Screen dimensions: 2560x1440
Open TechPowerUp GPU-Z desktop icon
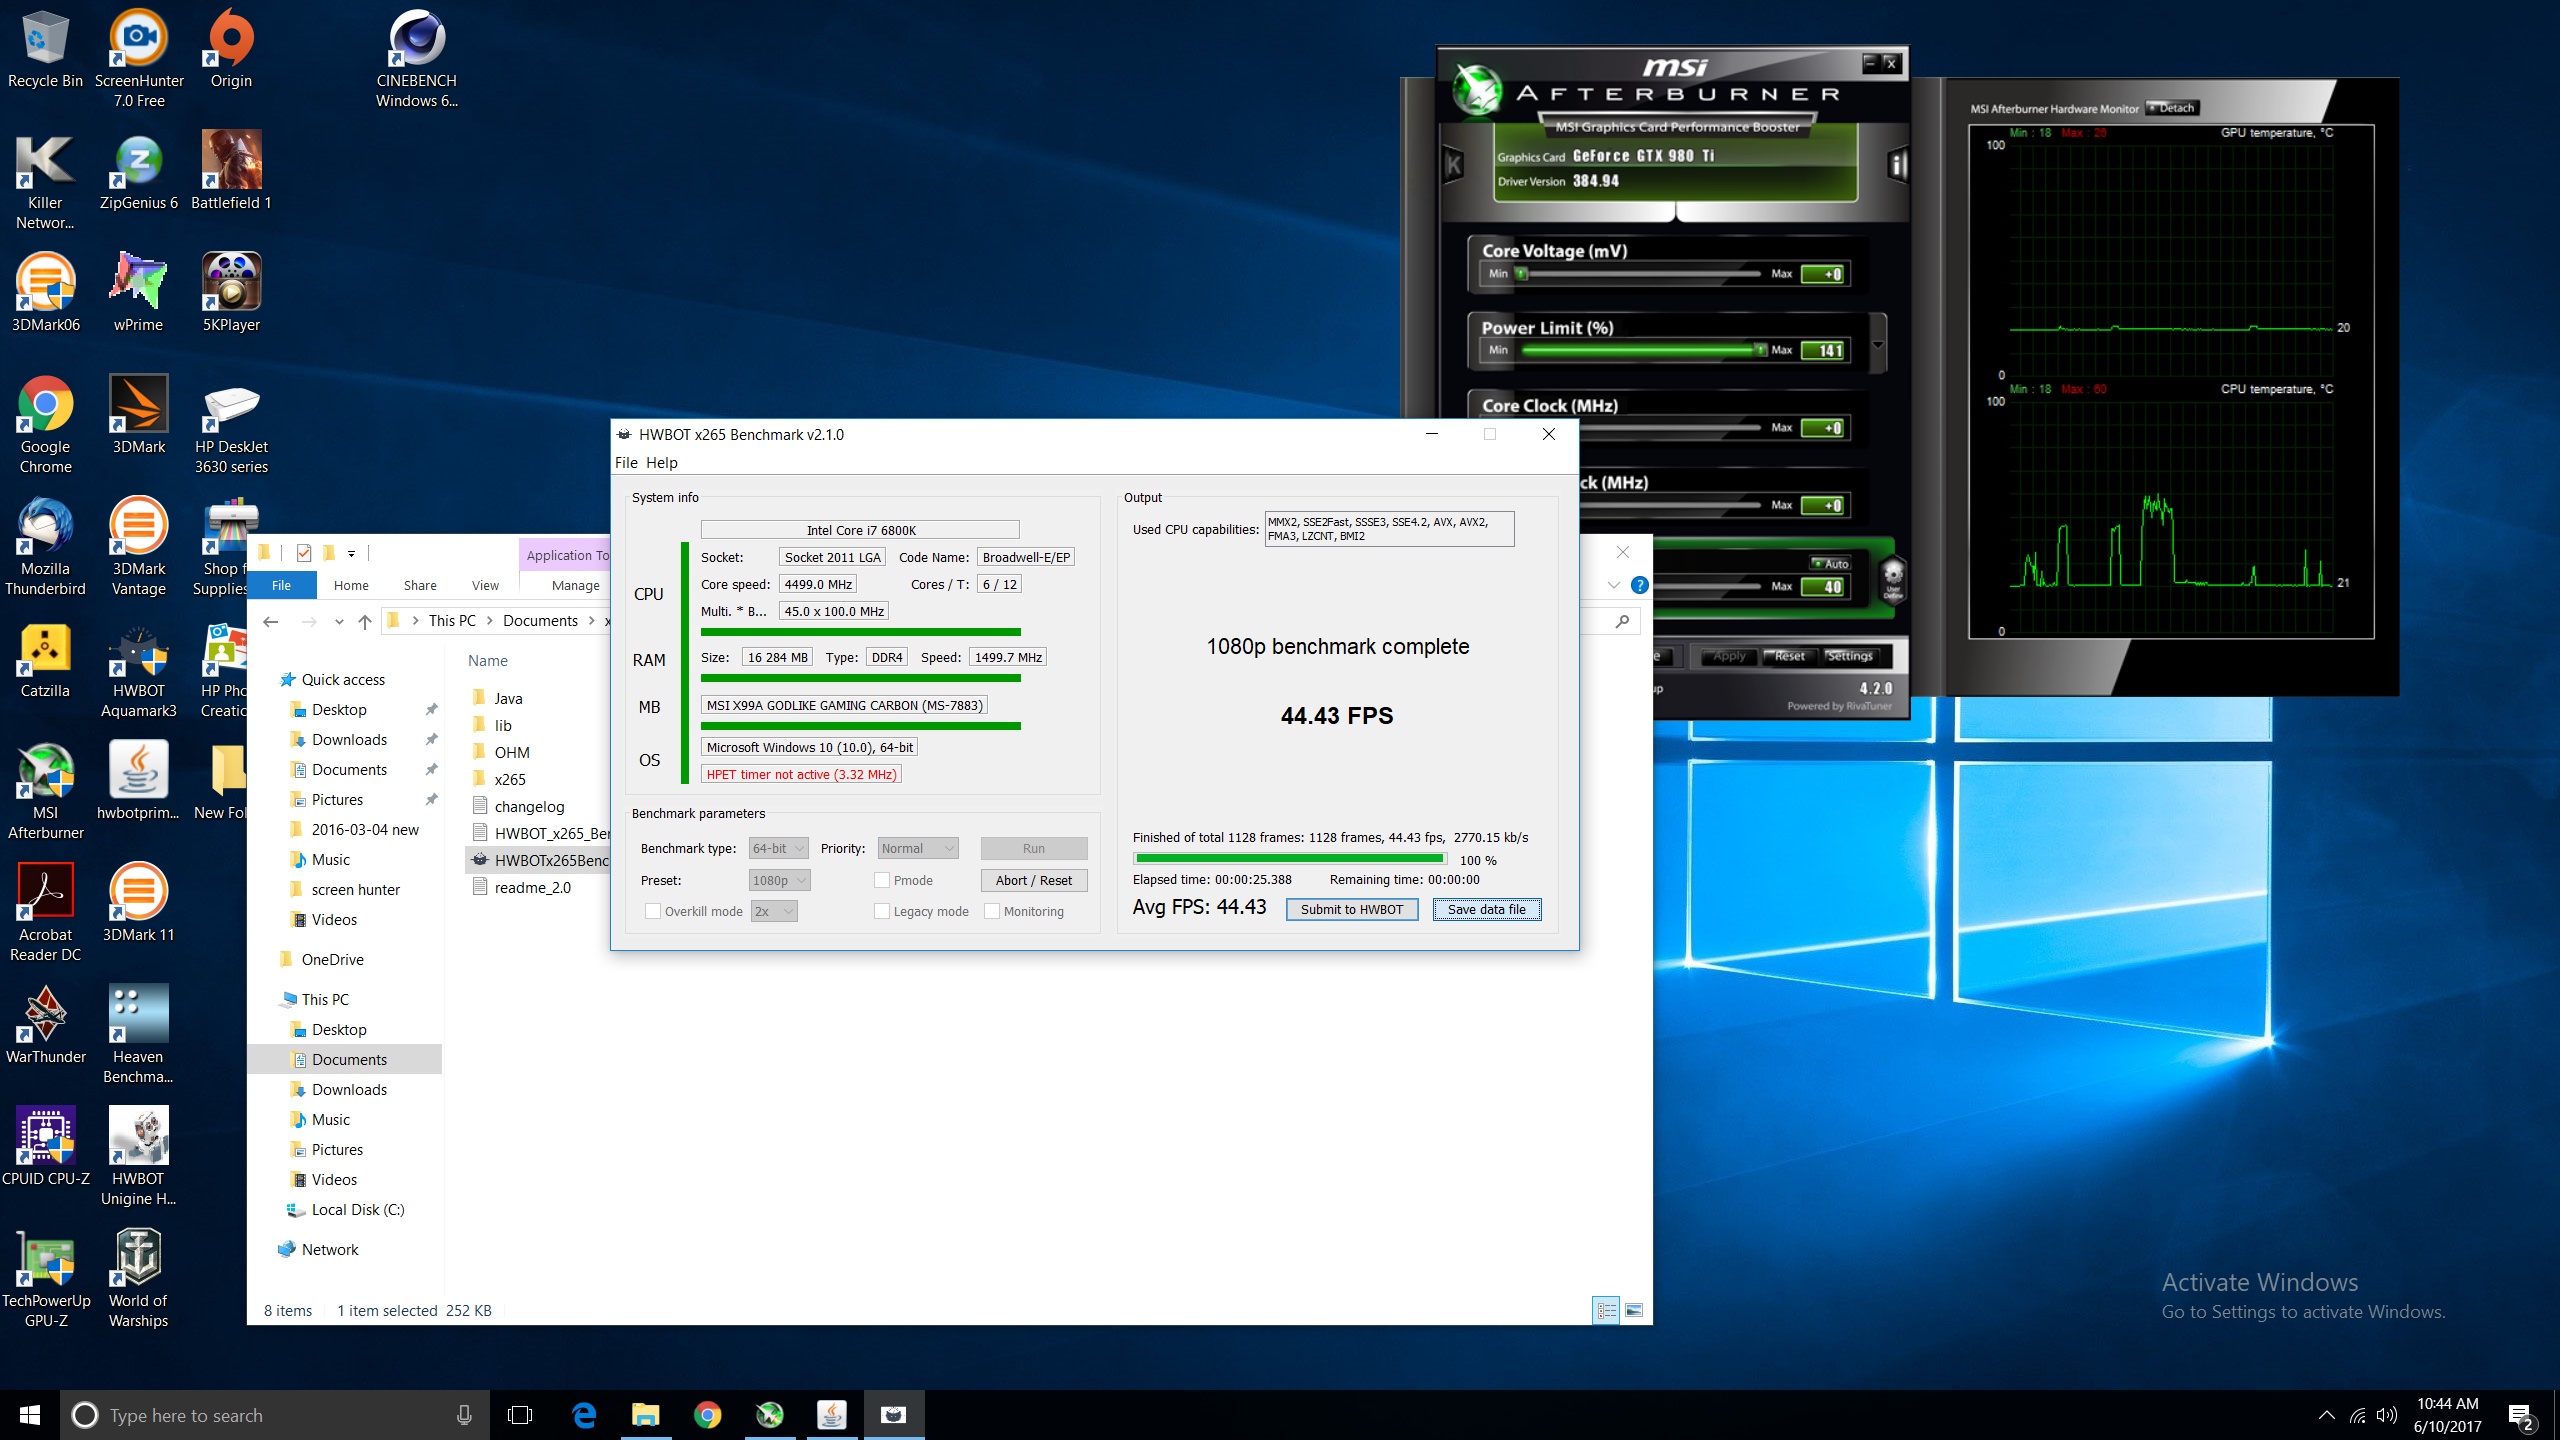(x=45, y=1279)
